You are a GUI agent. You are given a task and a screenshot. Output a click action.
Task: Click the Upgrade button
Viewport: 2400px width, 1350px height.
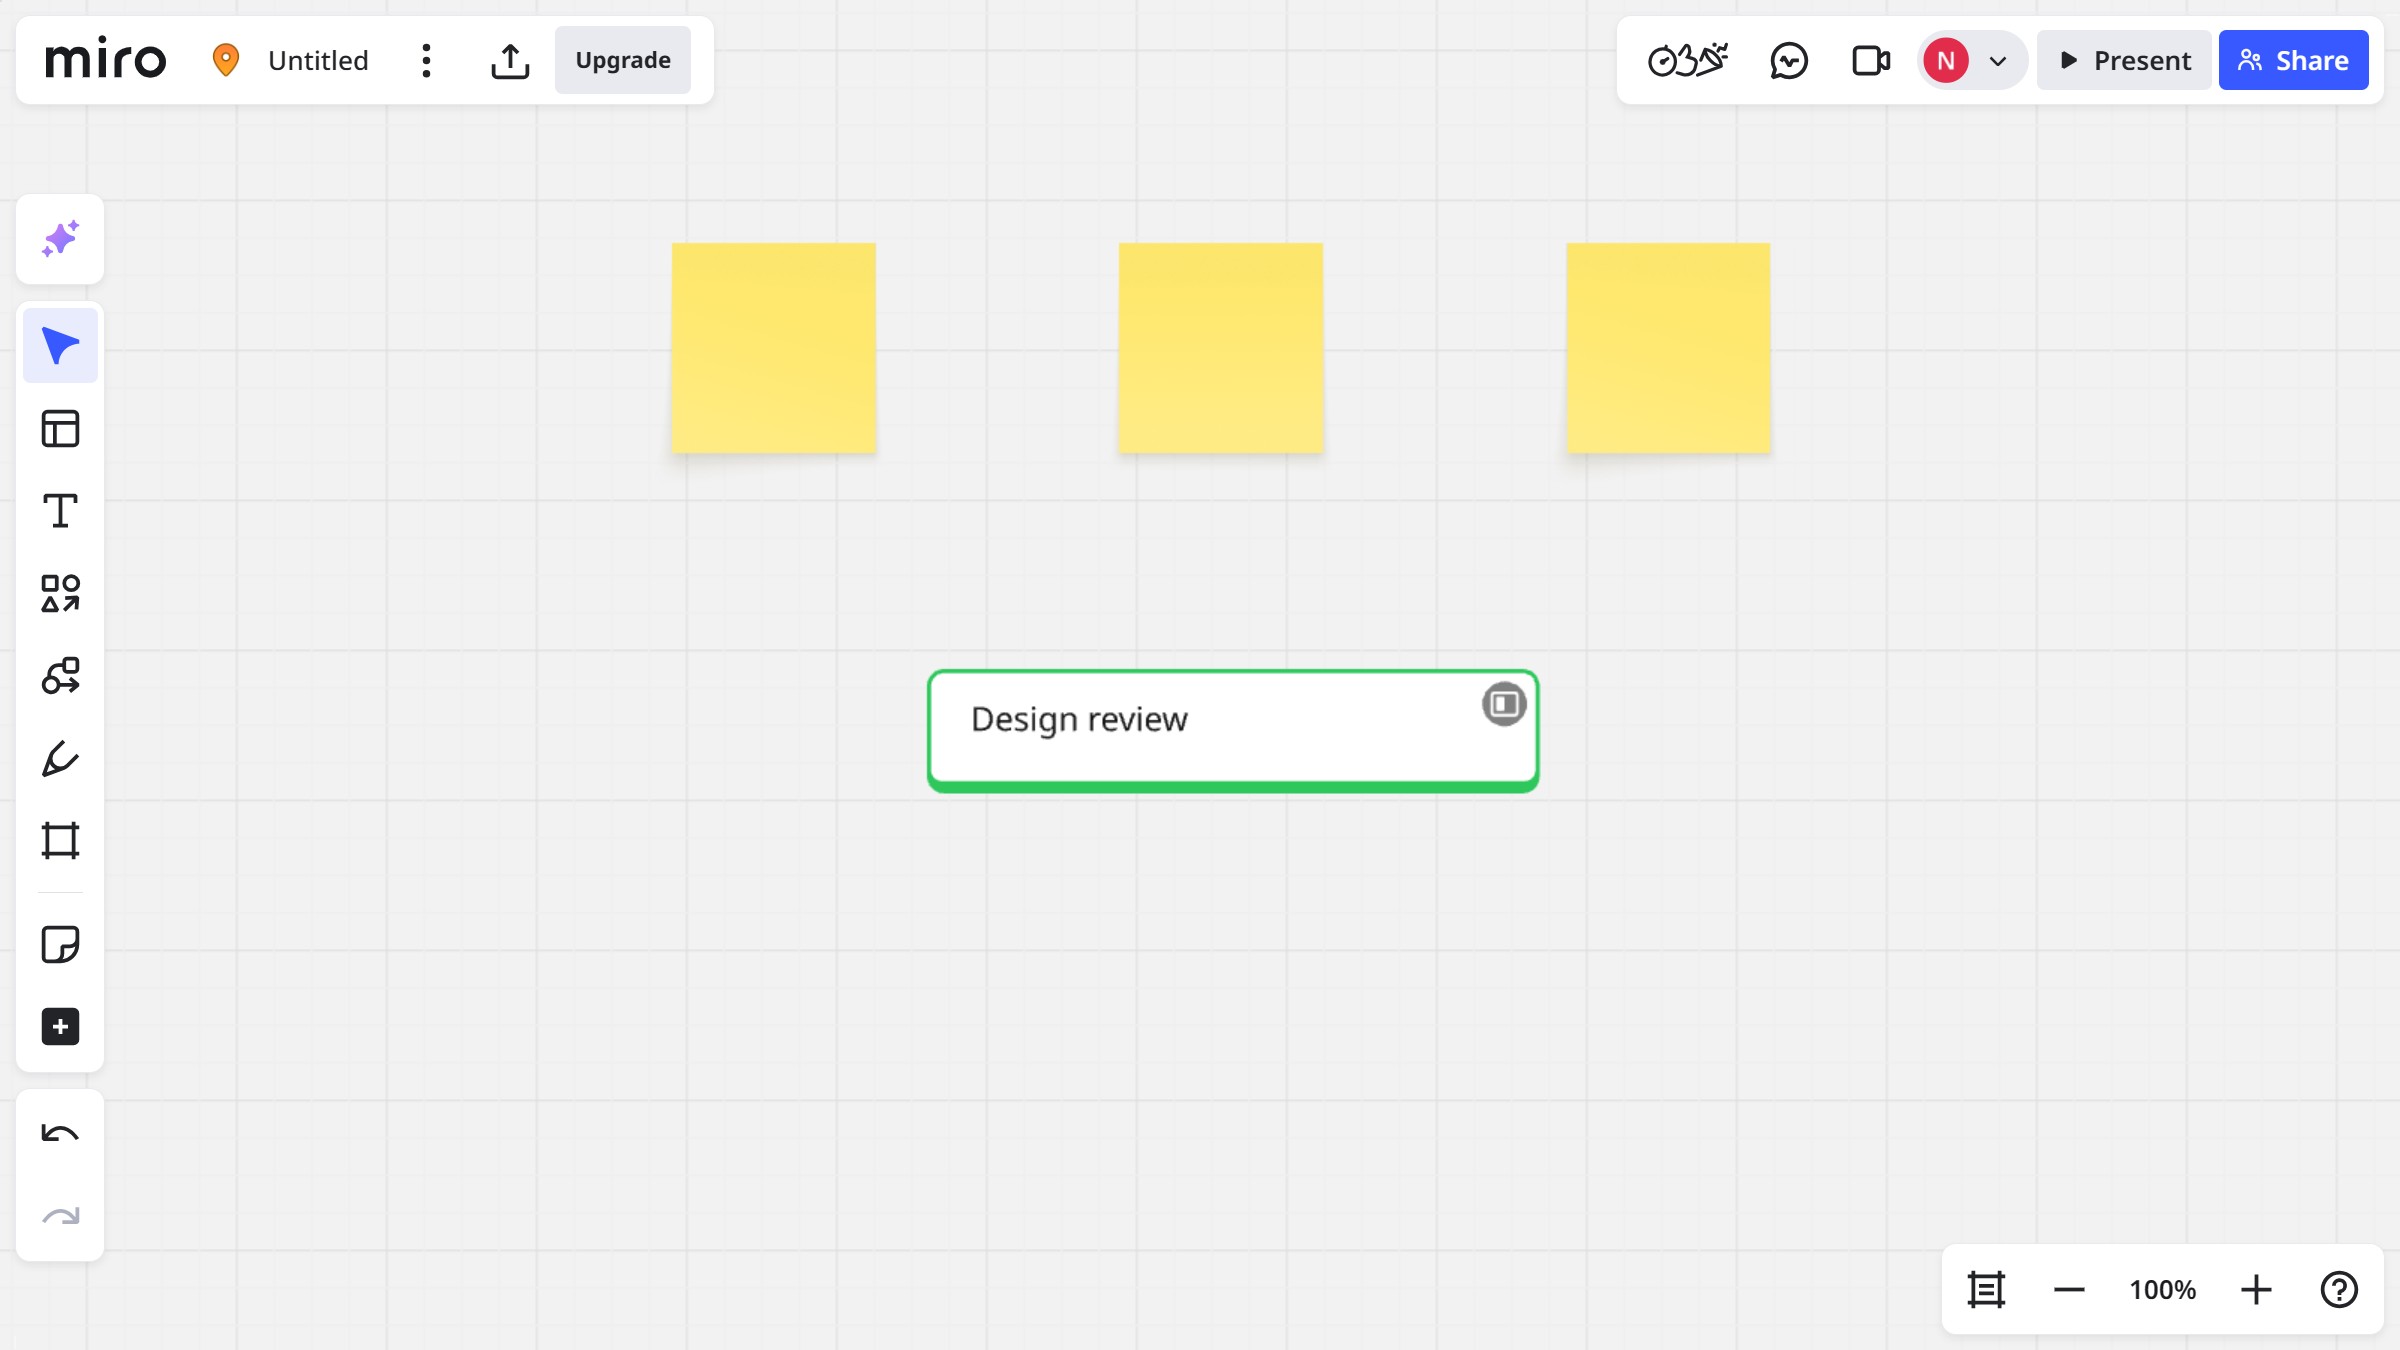tap(622, 61)
